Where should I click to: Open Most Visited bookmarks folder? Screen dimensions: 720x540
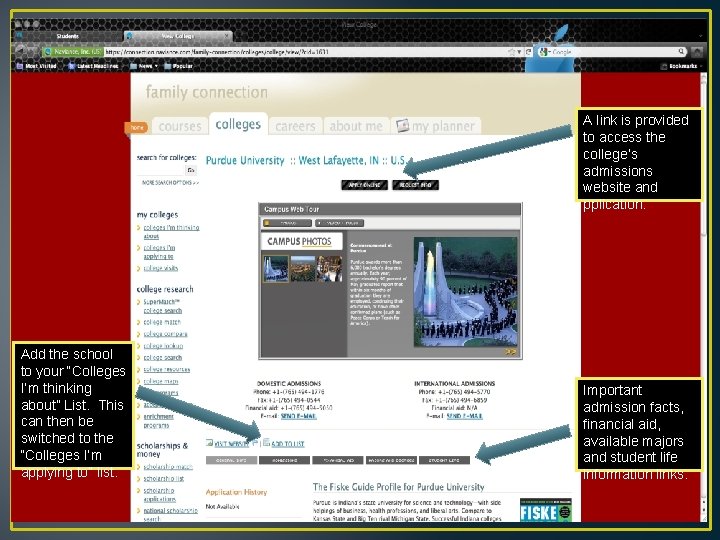coord(36,66)
